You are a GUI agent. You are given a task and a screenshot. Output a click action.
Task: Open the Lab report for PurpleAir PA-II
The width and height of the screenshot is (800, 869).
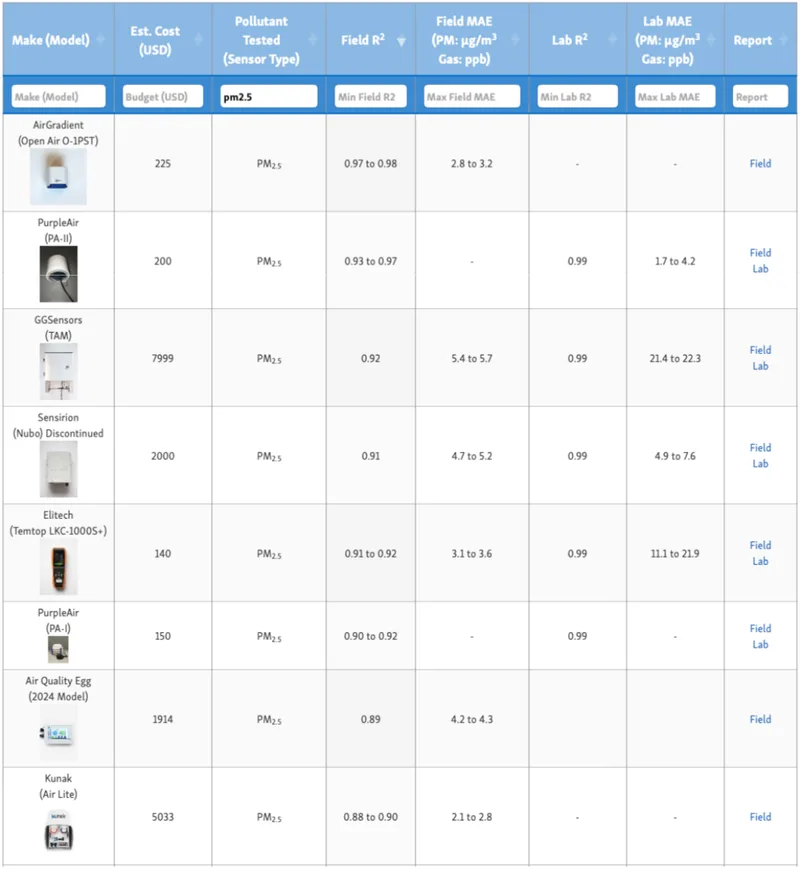pyautogui.click(x=760, y=269)
